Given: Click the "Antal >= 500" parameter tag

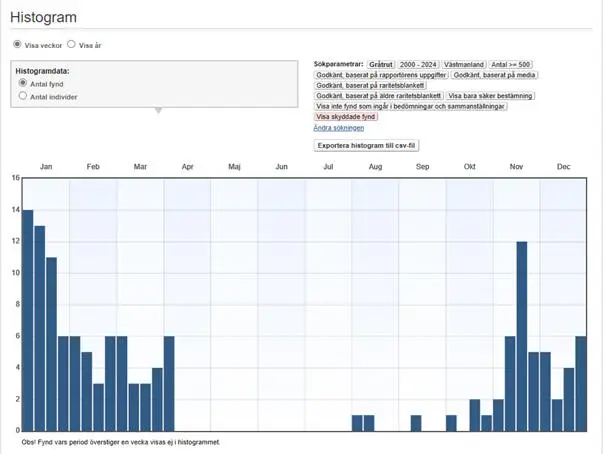Looking at the screenshot, I should coord(512,64).
